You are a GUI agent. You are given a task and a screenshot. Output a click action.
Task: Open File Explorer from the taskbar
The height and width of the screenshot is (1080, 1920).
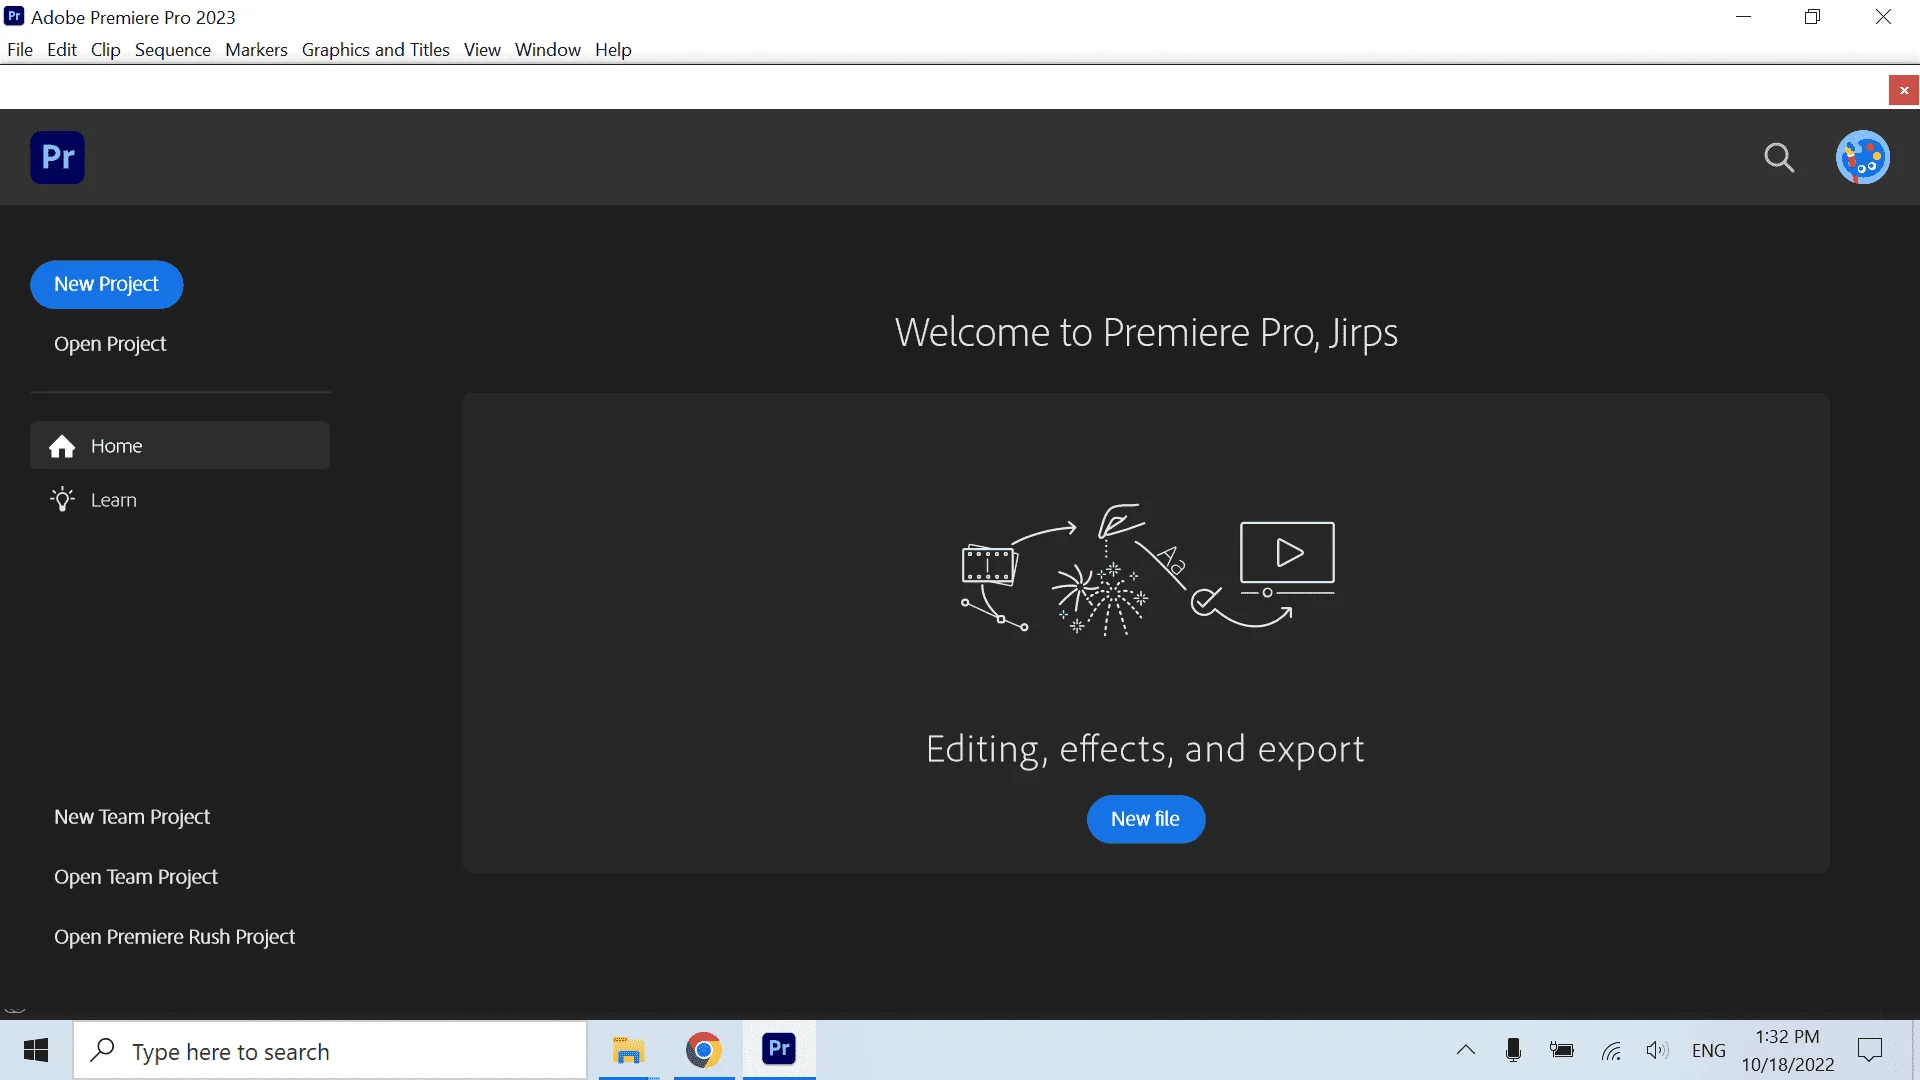628,1050
